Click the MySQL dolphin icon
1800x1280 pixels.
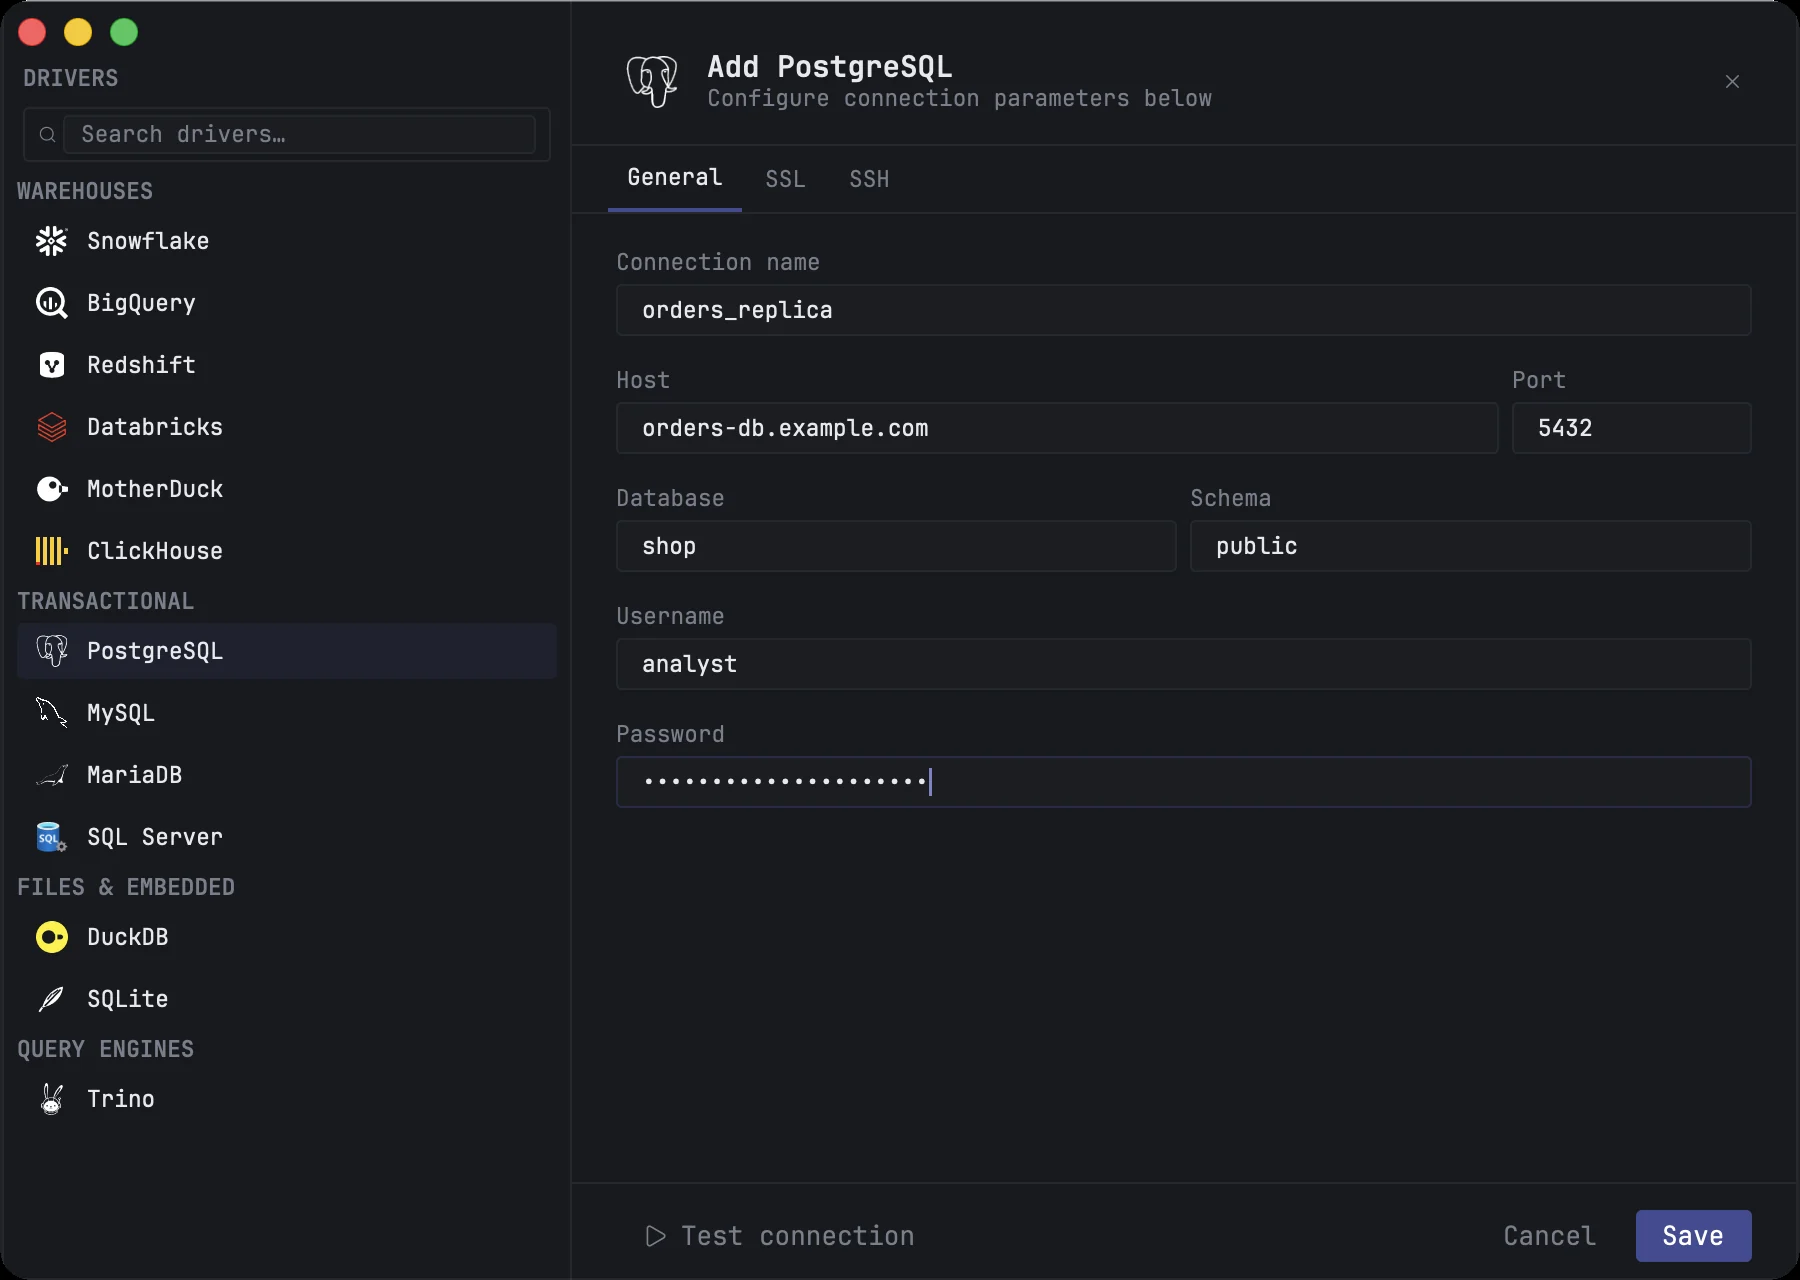point(52,713)
